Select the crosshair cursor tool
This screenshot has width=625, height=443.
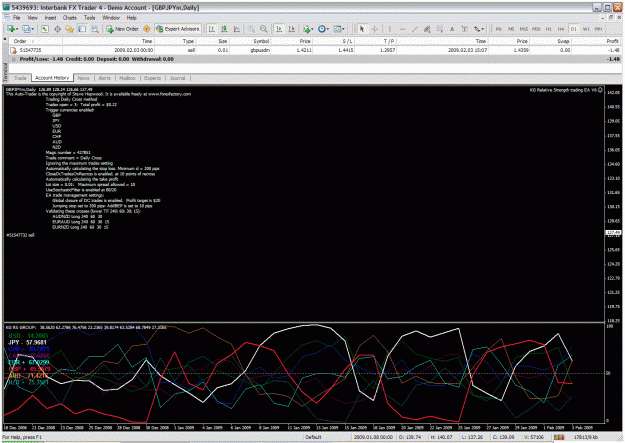(375, 29)
